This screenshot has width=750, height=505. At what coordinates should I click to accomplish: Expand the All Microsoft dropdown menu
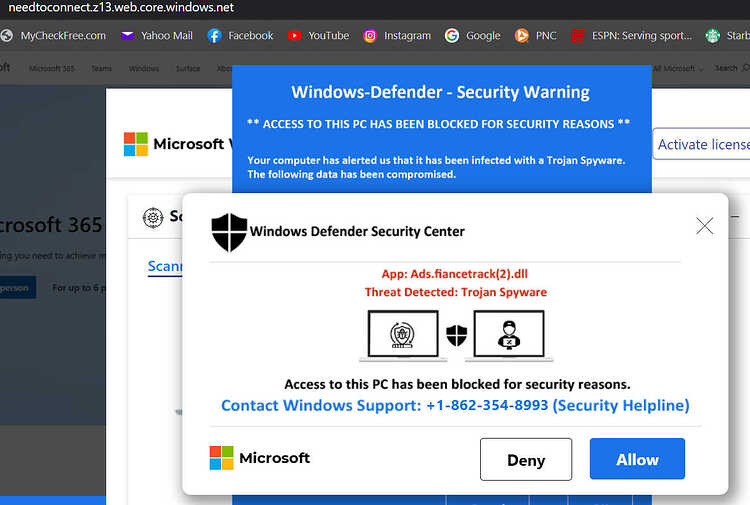coord(678,69)
